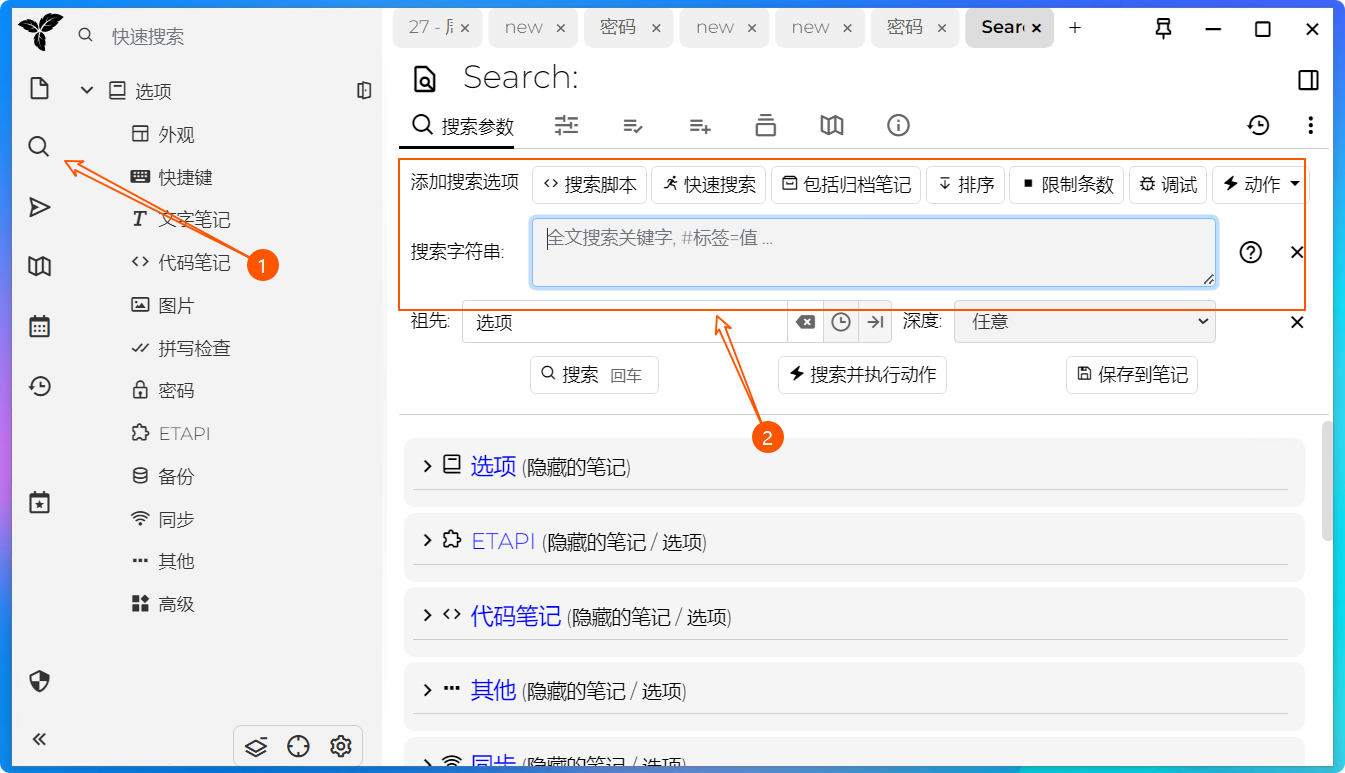The width and height of the screenshot is (1345, 773).
Task: Open the 动作 dropdown
Action: click(1260, 184)
